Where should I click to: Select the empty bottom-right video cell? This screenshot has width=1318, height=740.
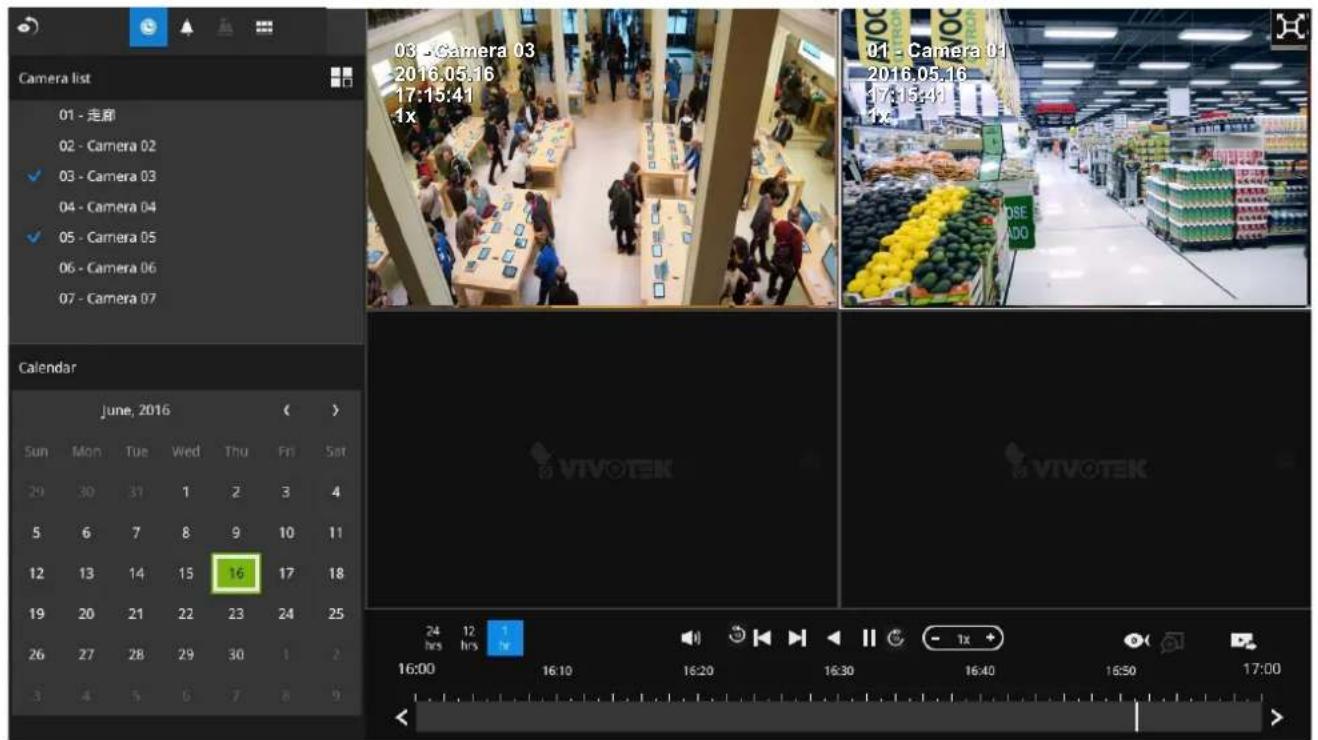(x=1075, y=458)
